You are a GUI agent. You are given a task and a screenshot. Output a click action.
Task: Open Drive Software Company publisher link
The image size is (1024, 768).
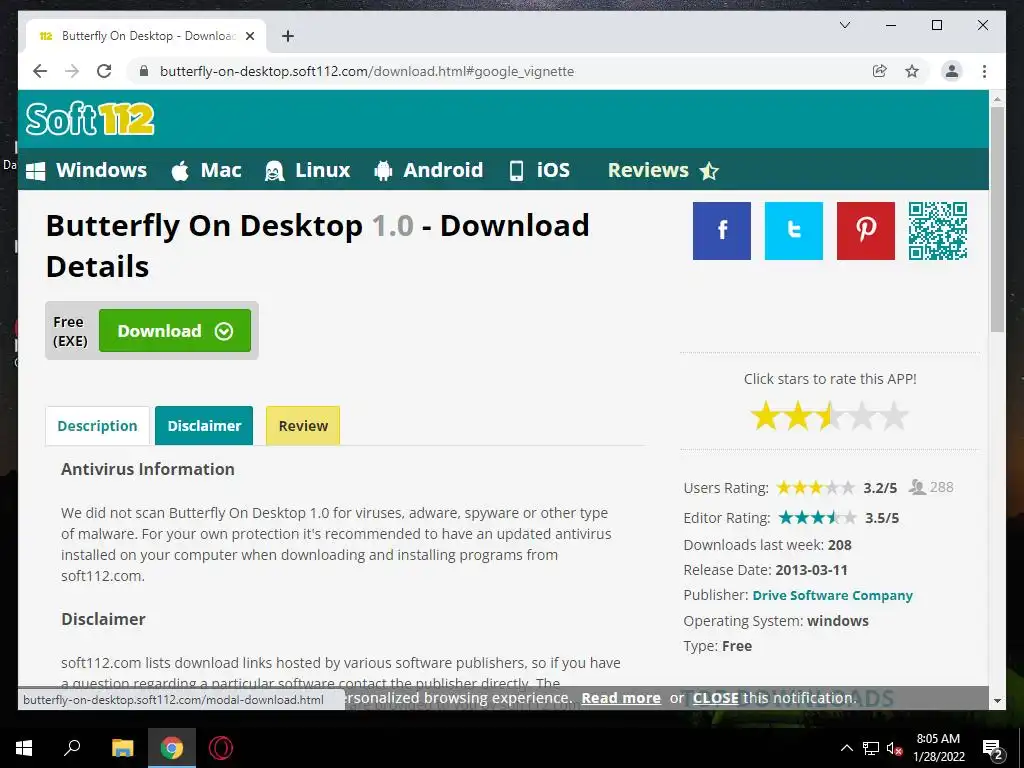pos(833,596)
